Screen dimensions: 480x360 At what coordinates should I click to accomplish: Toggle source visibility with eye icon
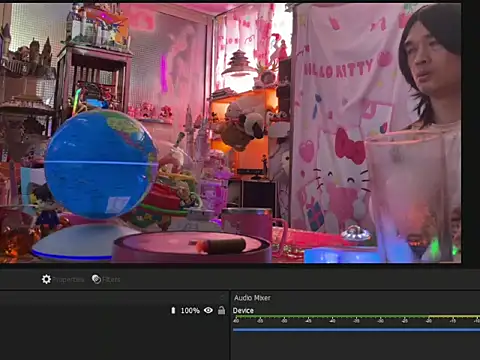click(x=208, y=310)
